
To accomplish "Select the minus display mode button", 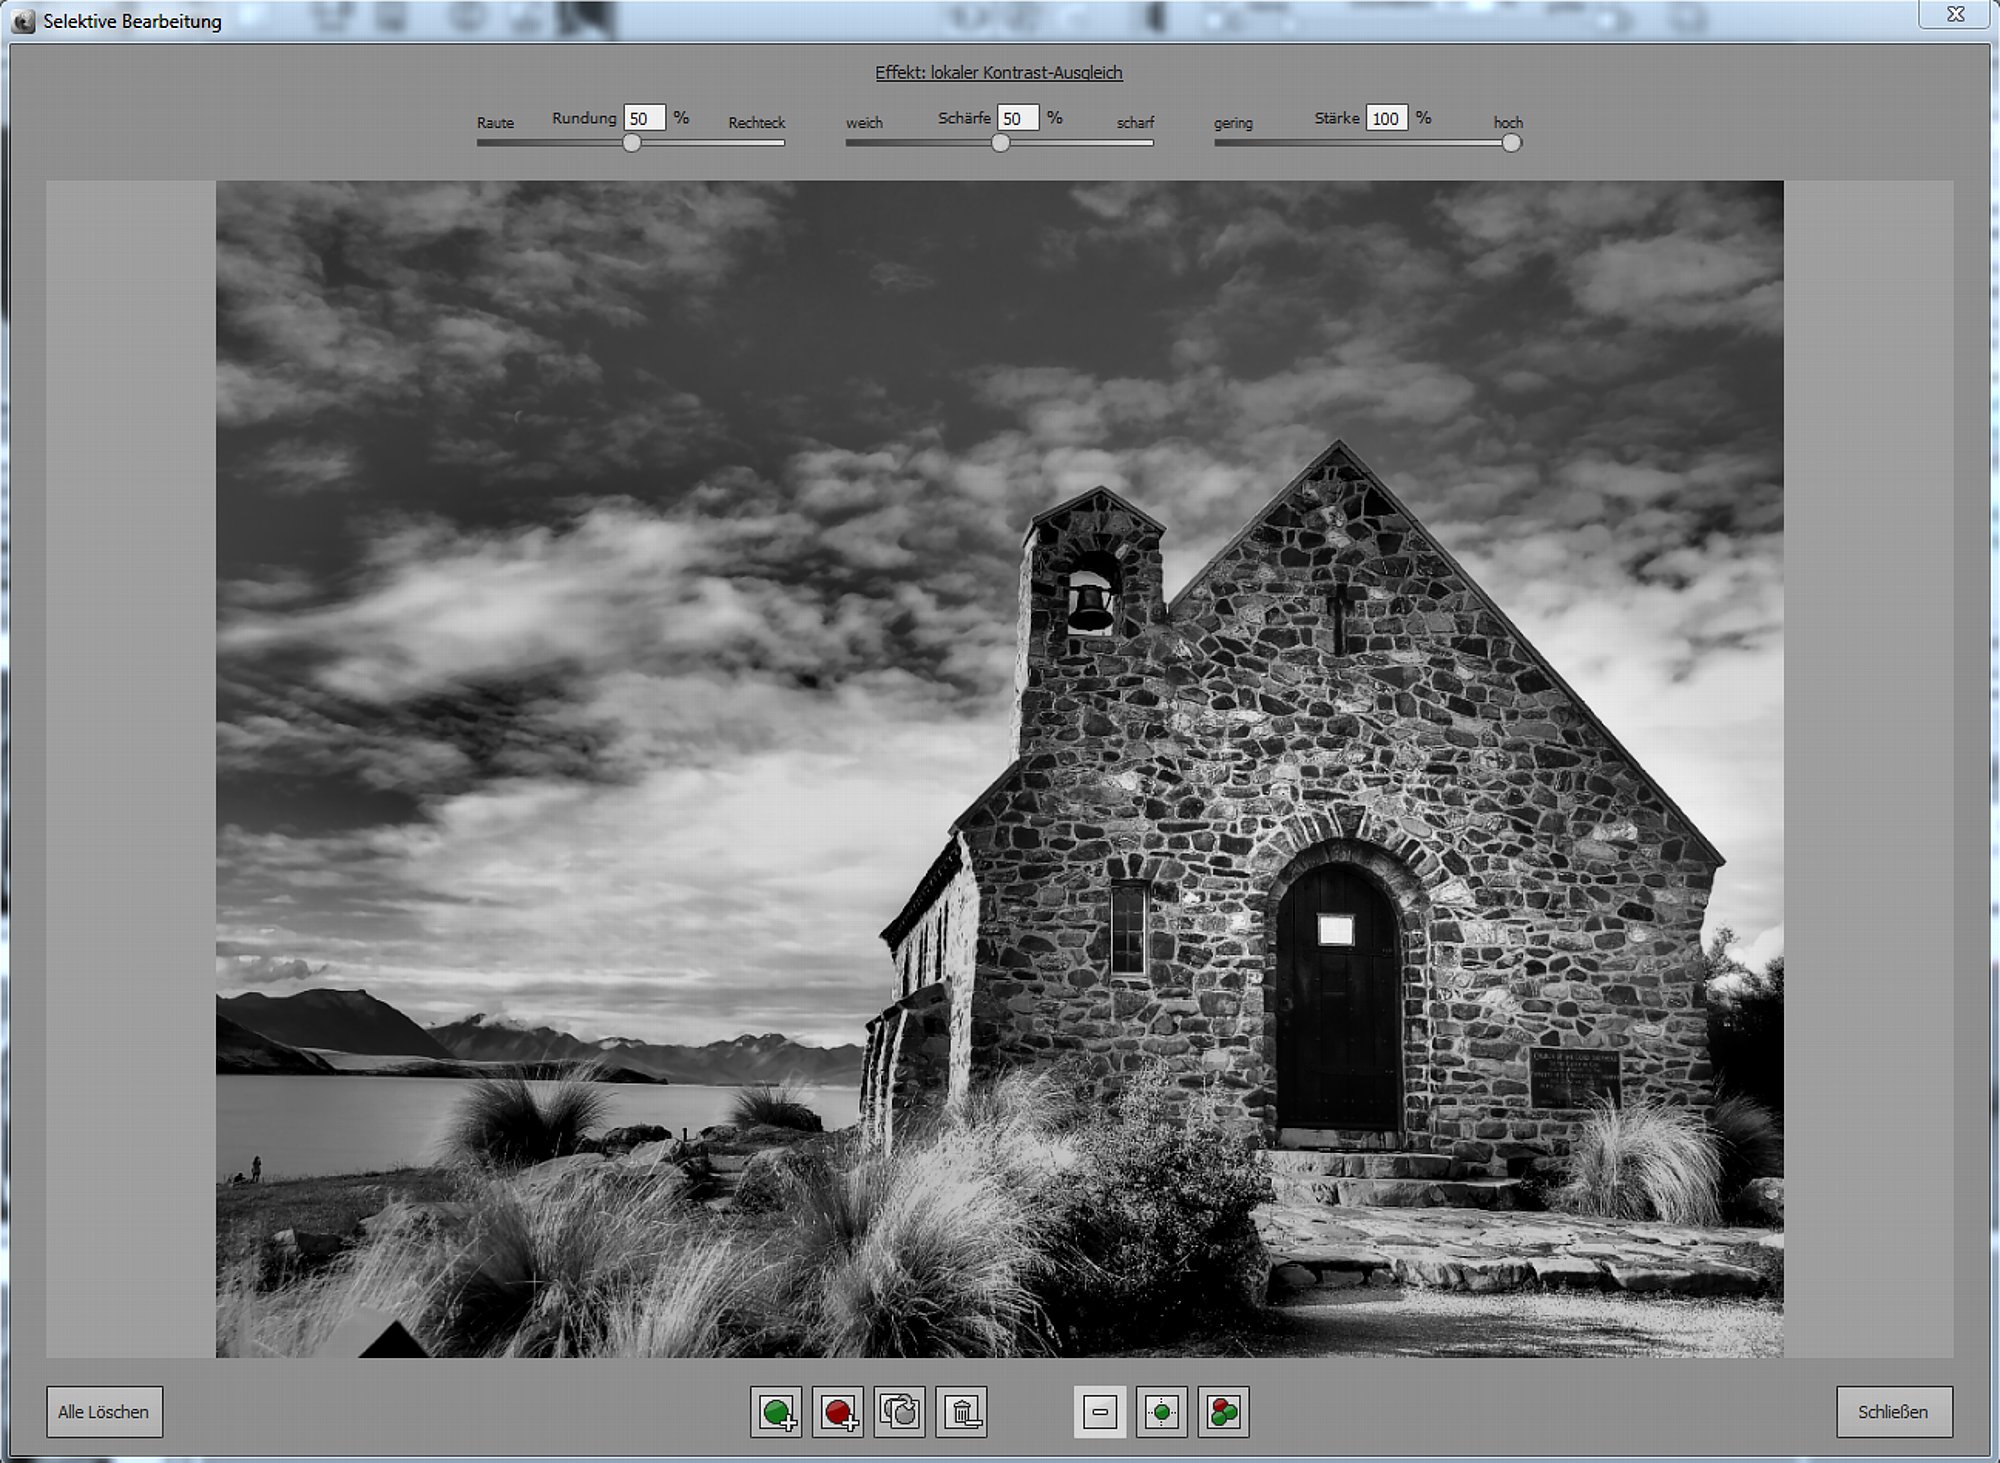I will tap(1100, 1411).
